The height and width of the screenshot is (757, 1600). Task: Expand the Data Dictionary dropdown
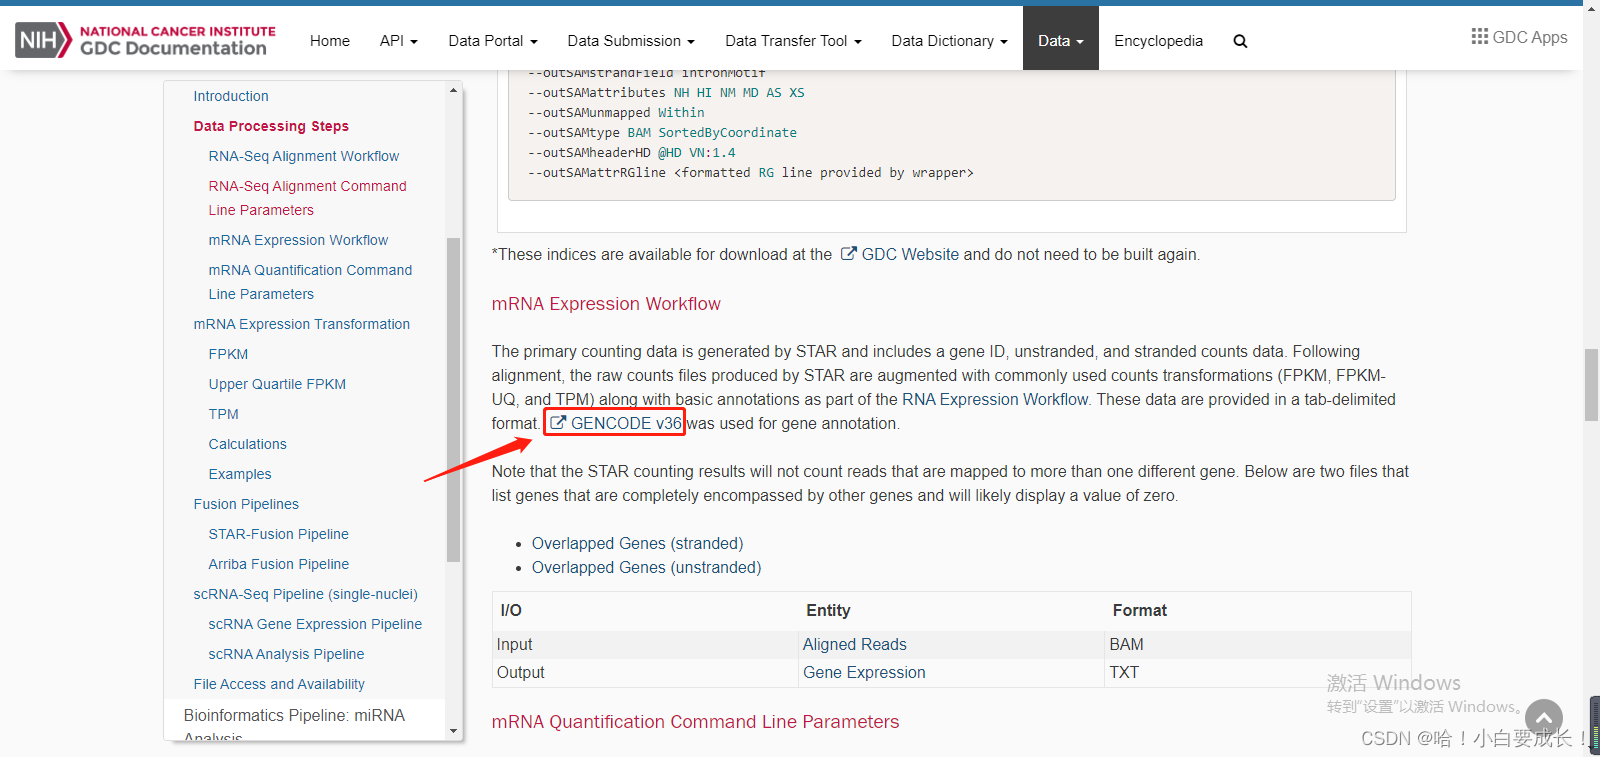[949, 41]
